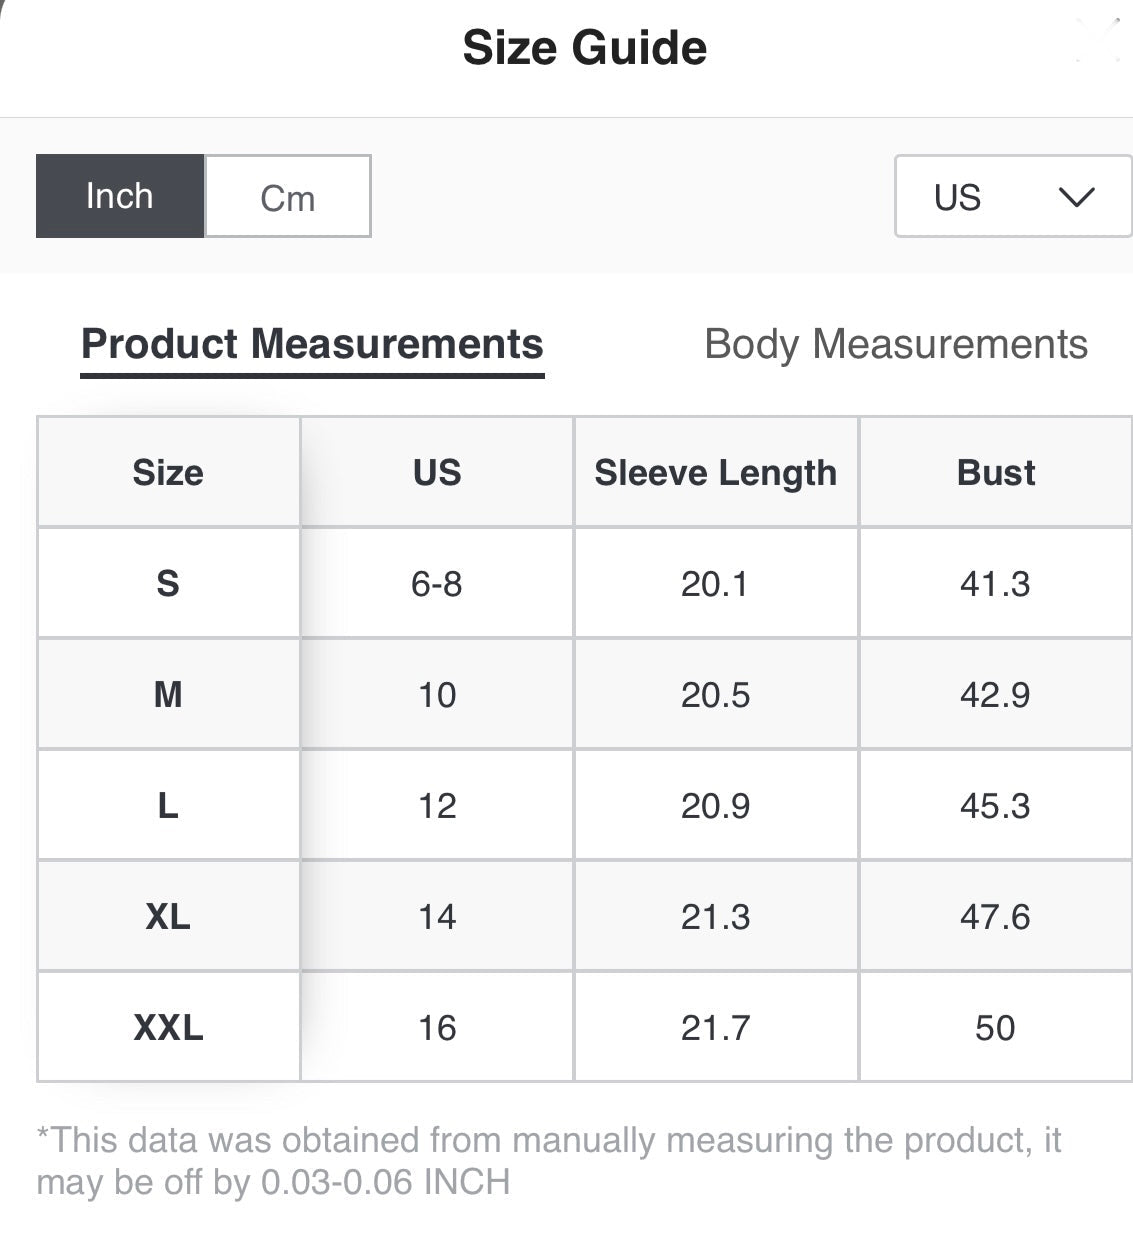Click the Bust column header
The width and height of the screenshot is (1133, 1233).
pos(996,472)
